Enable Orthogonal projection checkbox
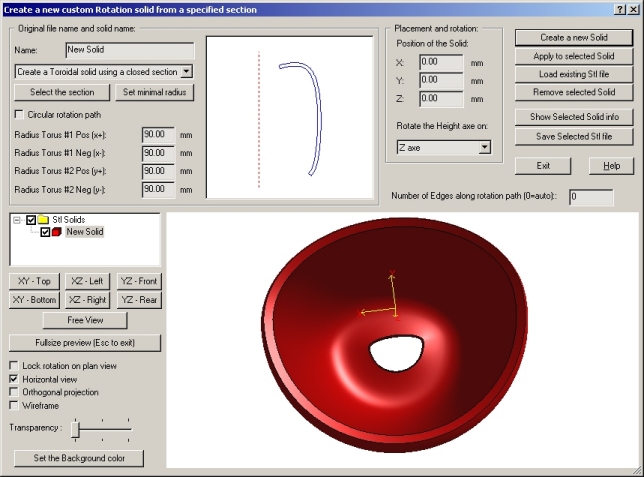The width and height of the screenshot is (644, 477). point(14,392)
